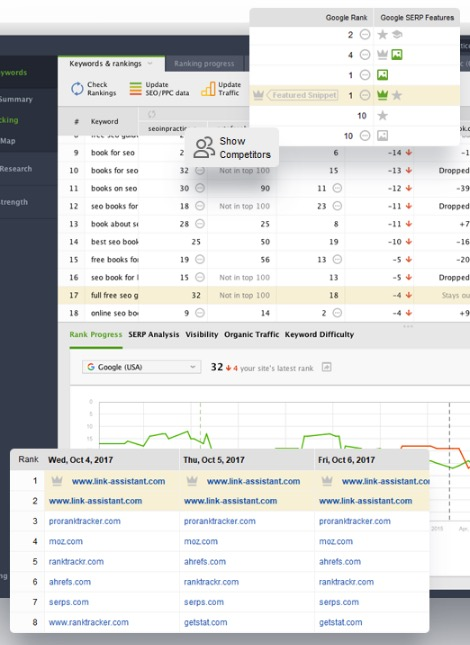Click the Keyword column header
This screenshot has width=470, height=645.
(x=104, y=121)
